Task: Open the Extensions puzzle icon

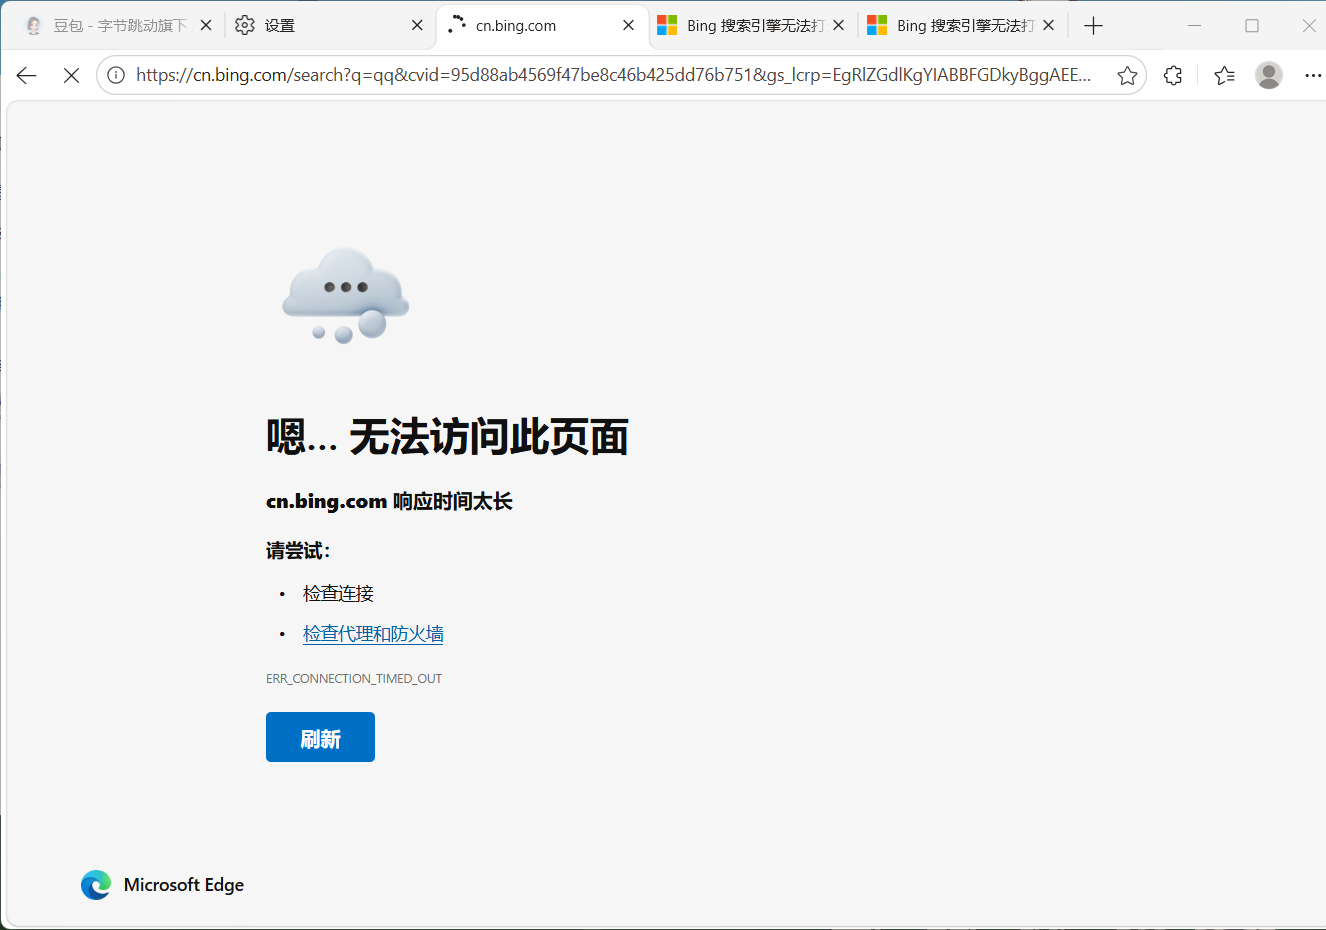Action: pos(1173,75)
